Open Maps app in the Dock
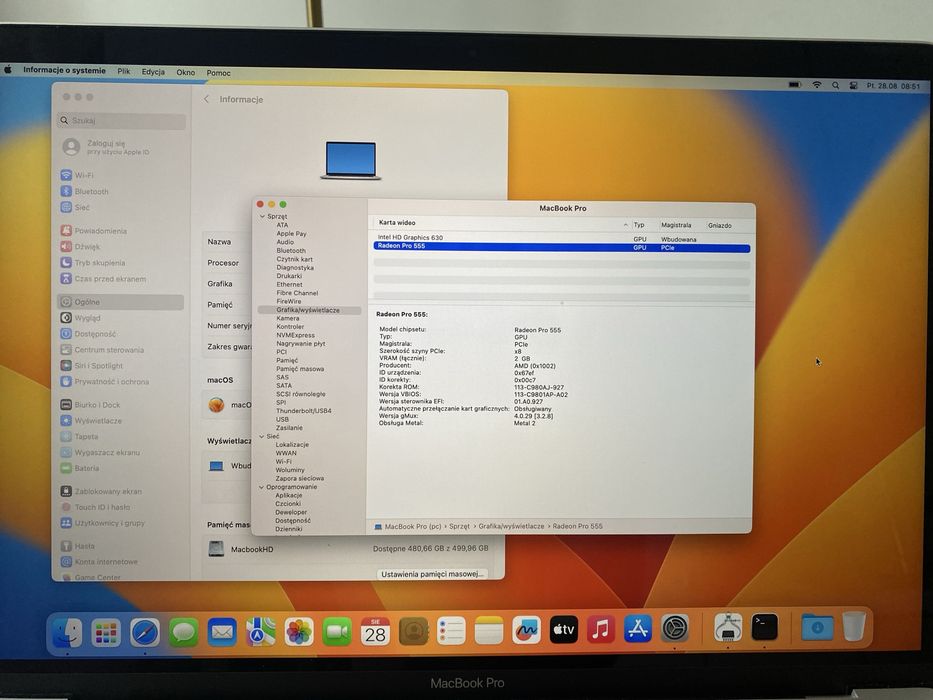Image resolution: width=933 pixels, height=700 pixels. 260,632
